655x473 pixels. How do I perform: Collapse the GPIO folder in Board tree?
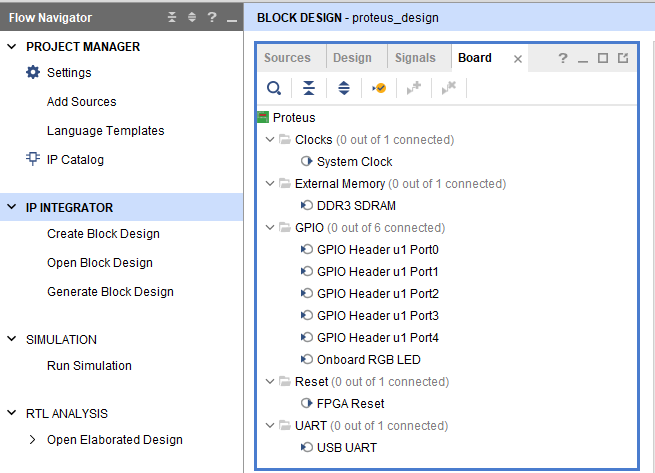[269, 228]
